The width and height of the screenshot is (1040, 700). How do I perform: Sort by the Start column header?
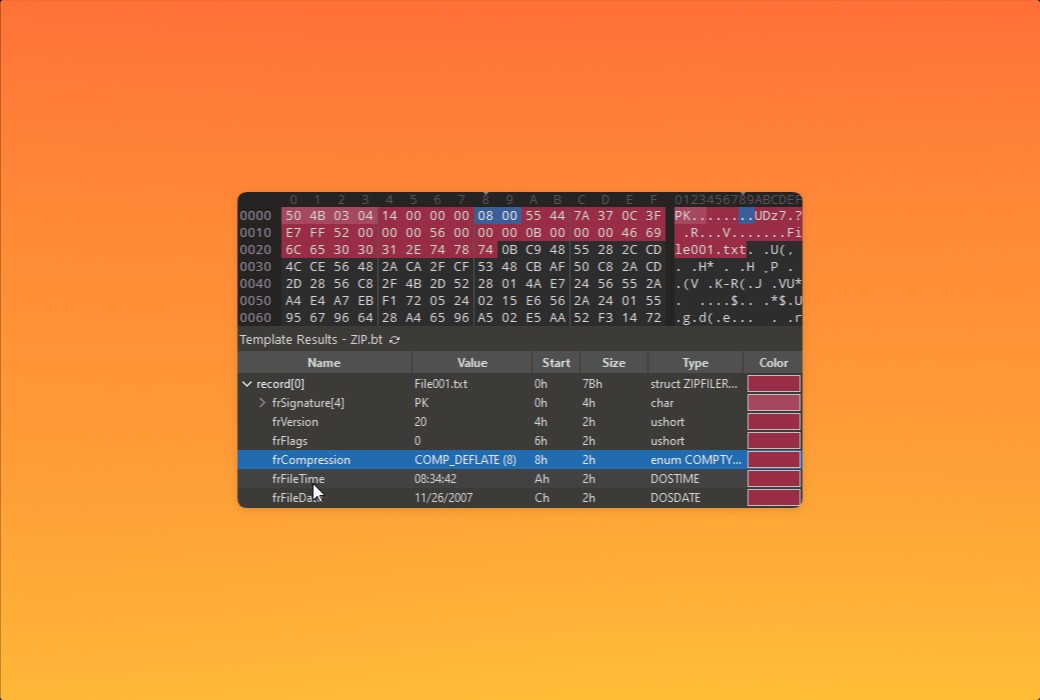tap(556, 362)
